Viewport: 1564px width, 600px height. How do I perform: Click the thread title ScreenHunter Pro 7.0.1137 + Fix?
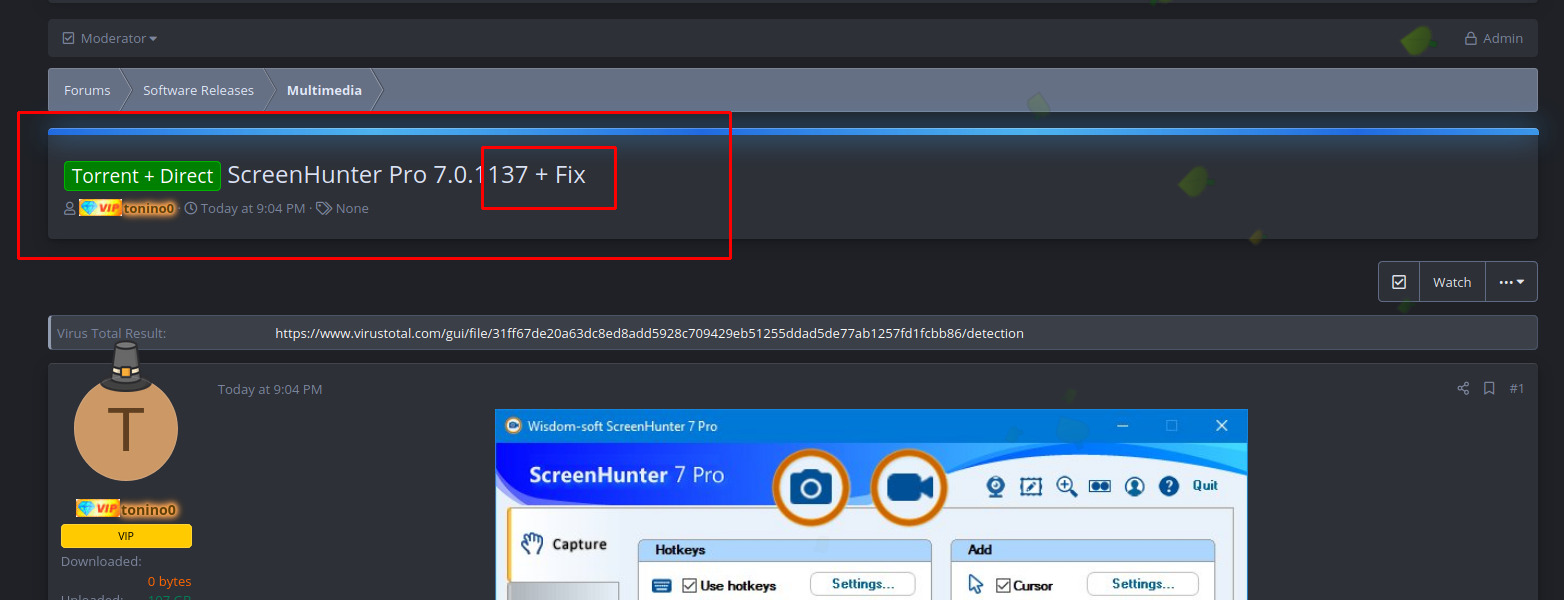click(x=406, y=175)
